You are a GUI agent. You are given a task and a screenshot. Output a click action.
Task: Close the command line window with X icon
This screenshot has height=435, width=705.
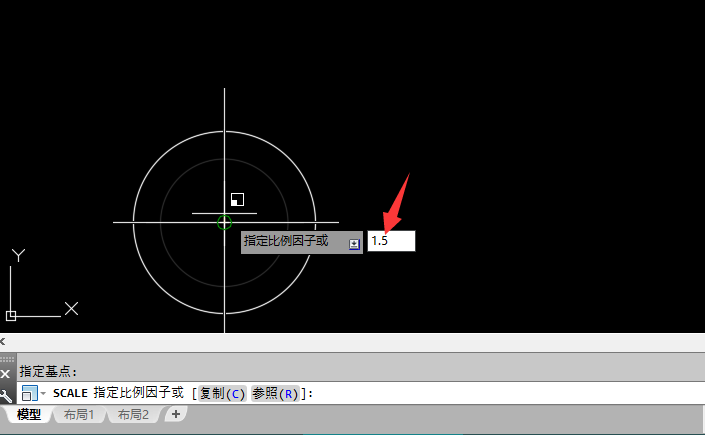pyautogui.click(x=5, y=374)
